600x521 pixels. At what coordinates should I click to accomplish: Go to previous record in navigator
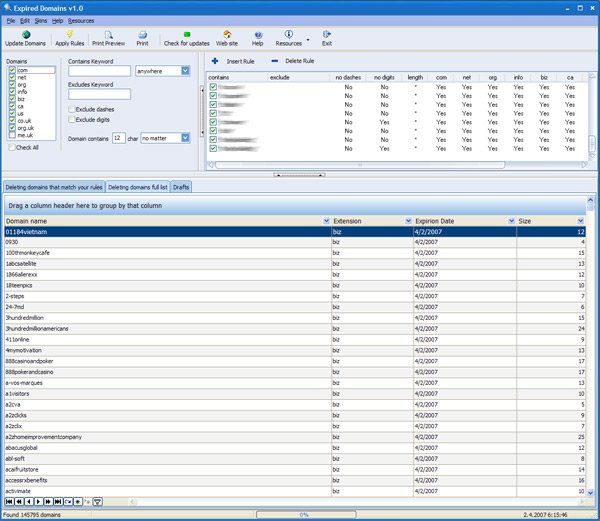pyautogui.click(x=29, y=501)
